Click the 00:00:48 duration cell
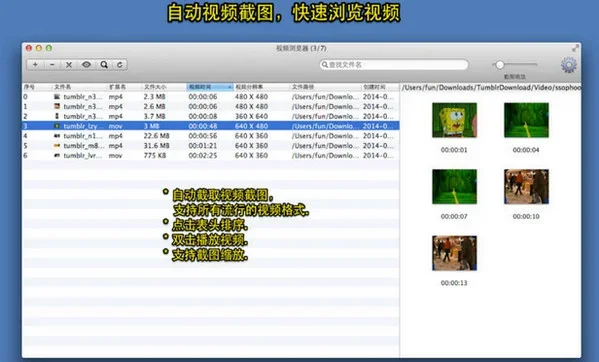This screenshot has height=362, width=599. coord(202,126)
